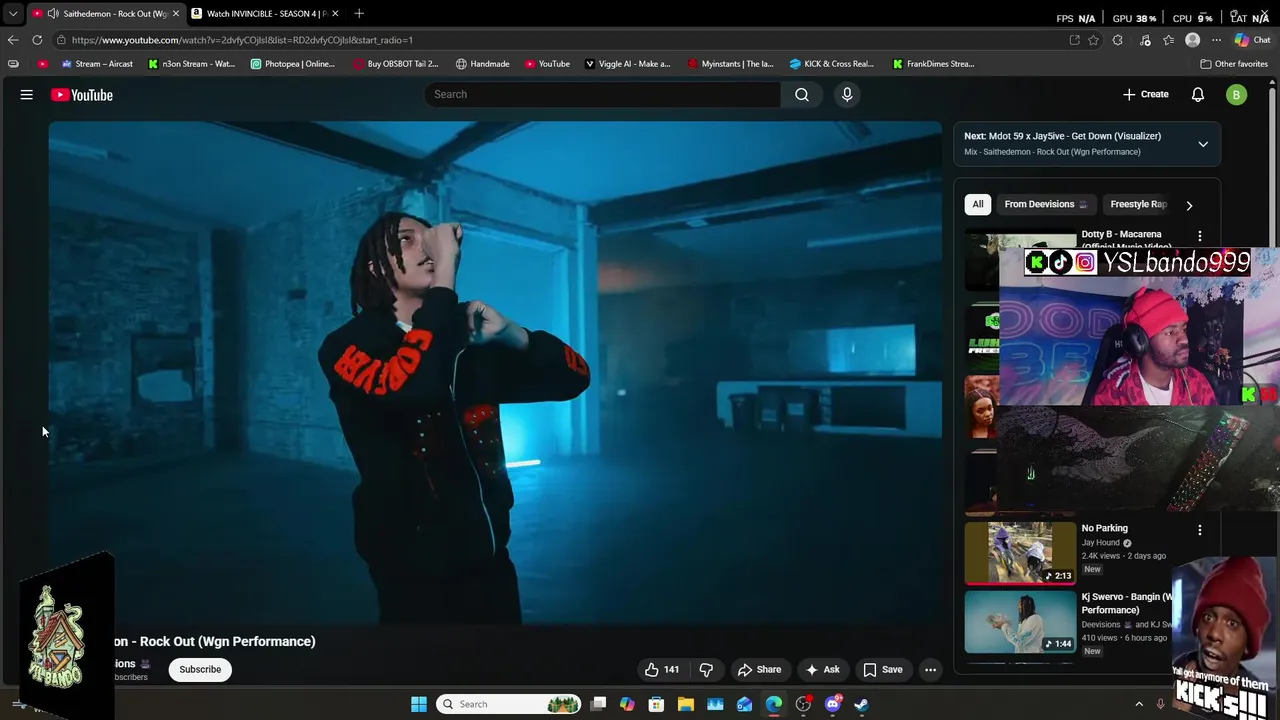Open the browser tab search dropdown
Viewport: 1280px width, 720px height.
(13, 13)
